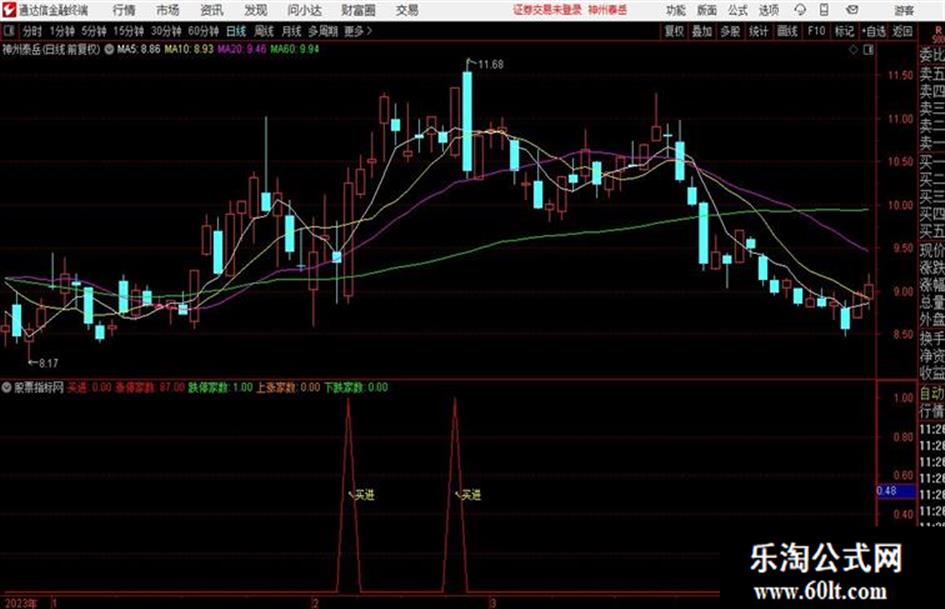Image resolution: width=945 pixels, height=609 pixels.
Task: Click the 2023年 label on time axis
Action: tap(20, 603)
